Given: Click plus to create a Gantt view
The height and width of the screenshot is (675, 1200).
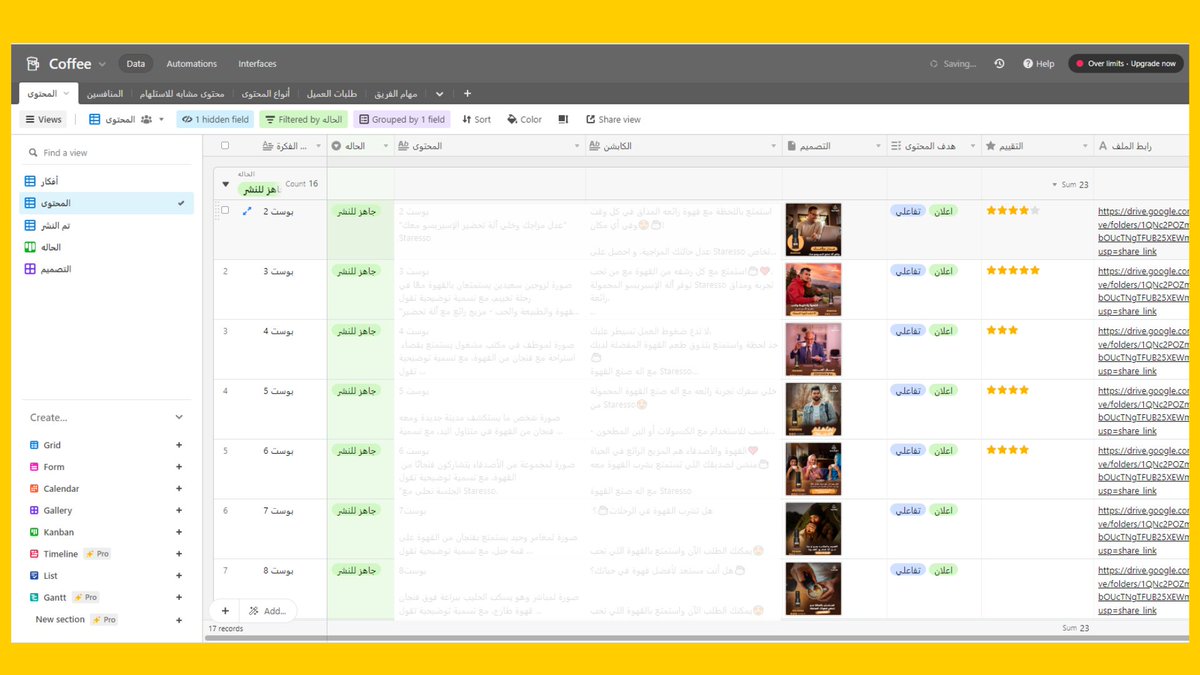Looking at the screenshot, I should 179,597.
